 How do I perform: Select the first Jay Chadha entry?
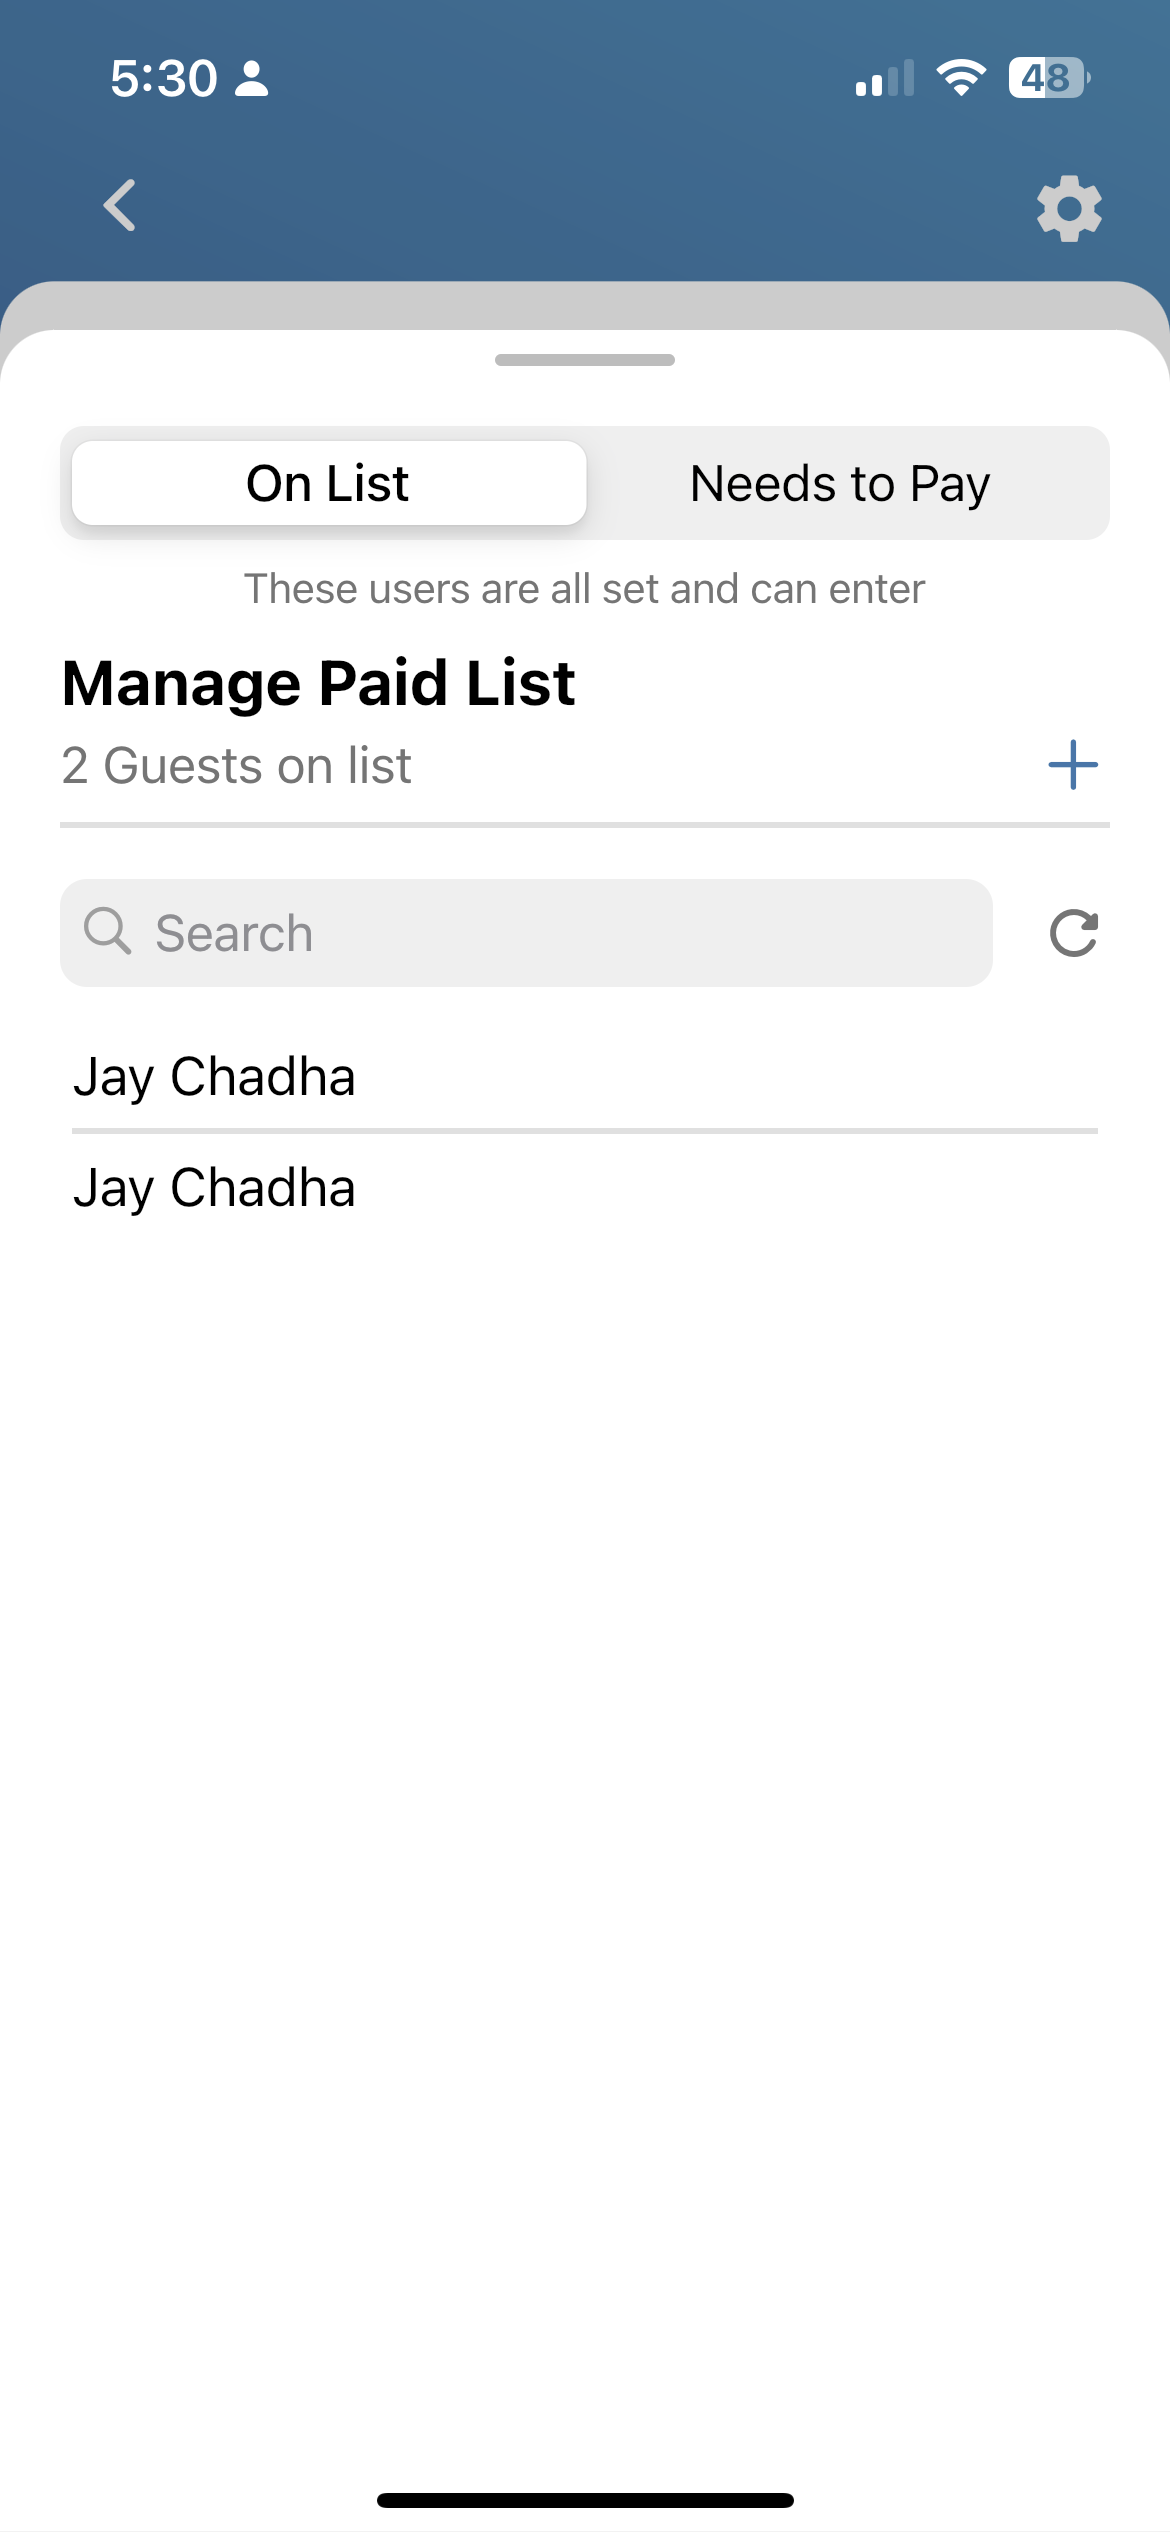click(585, 1076)
